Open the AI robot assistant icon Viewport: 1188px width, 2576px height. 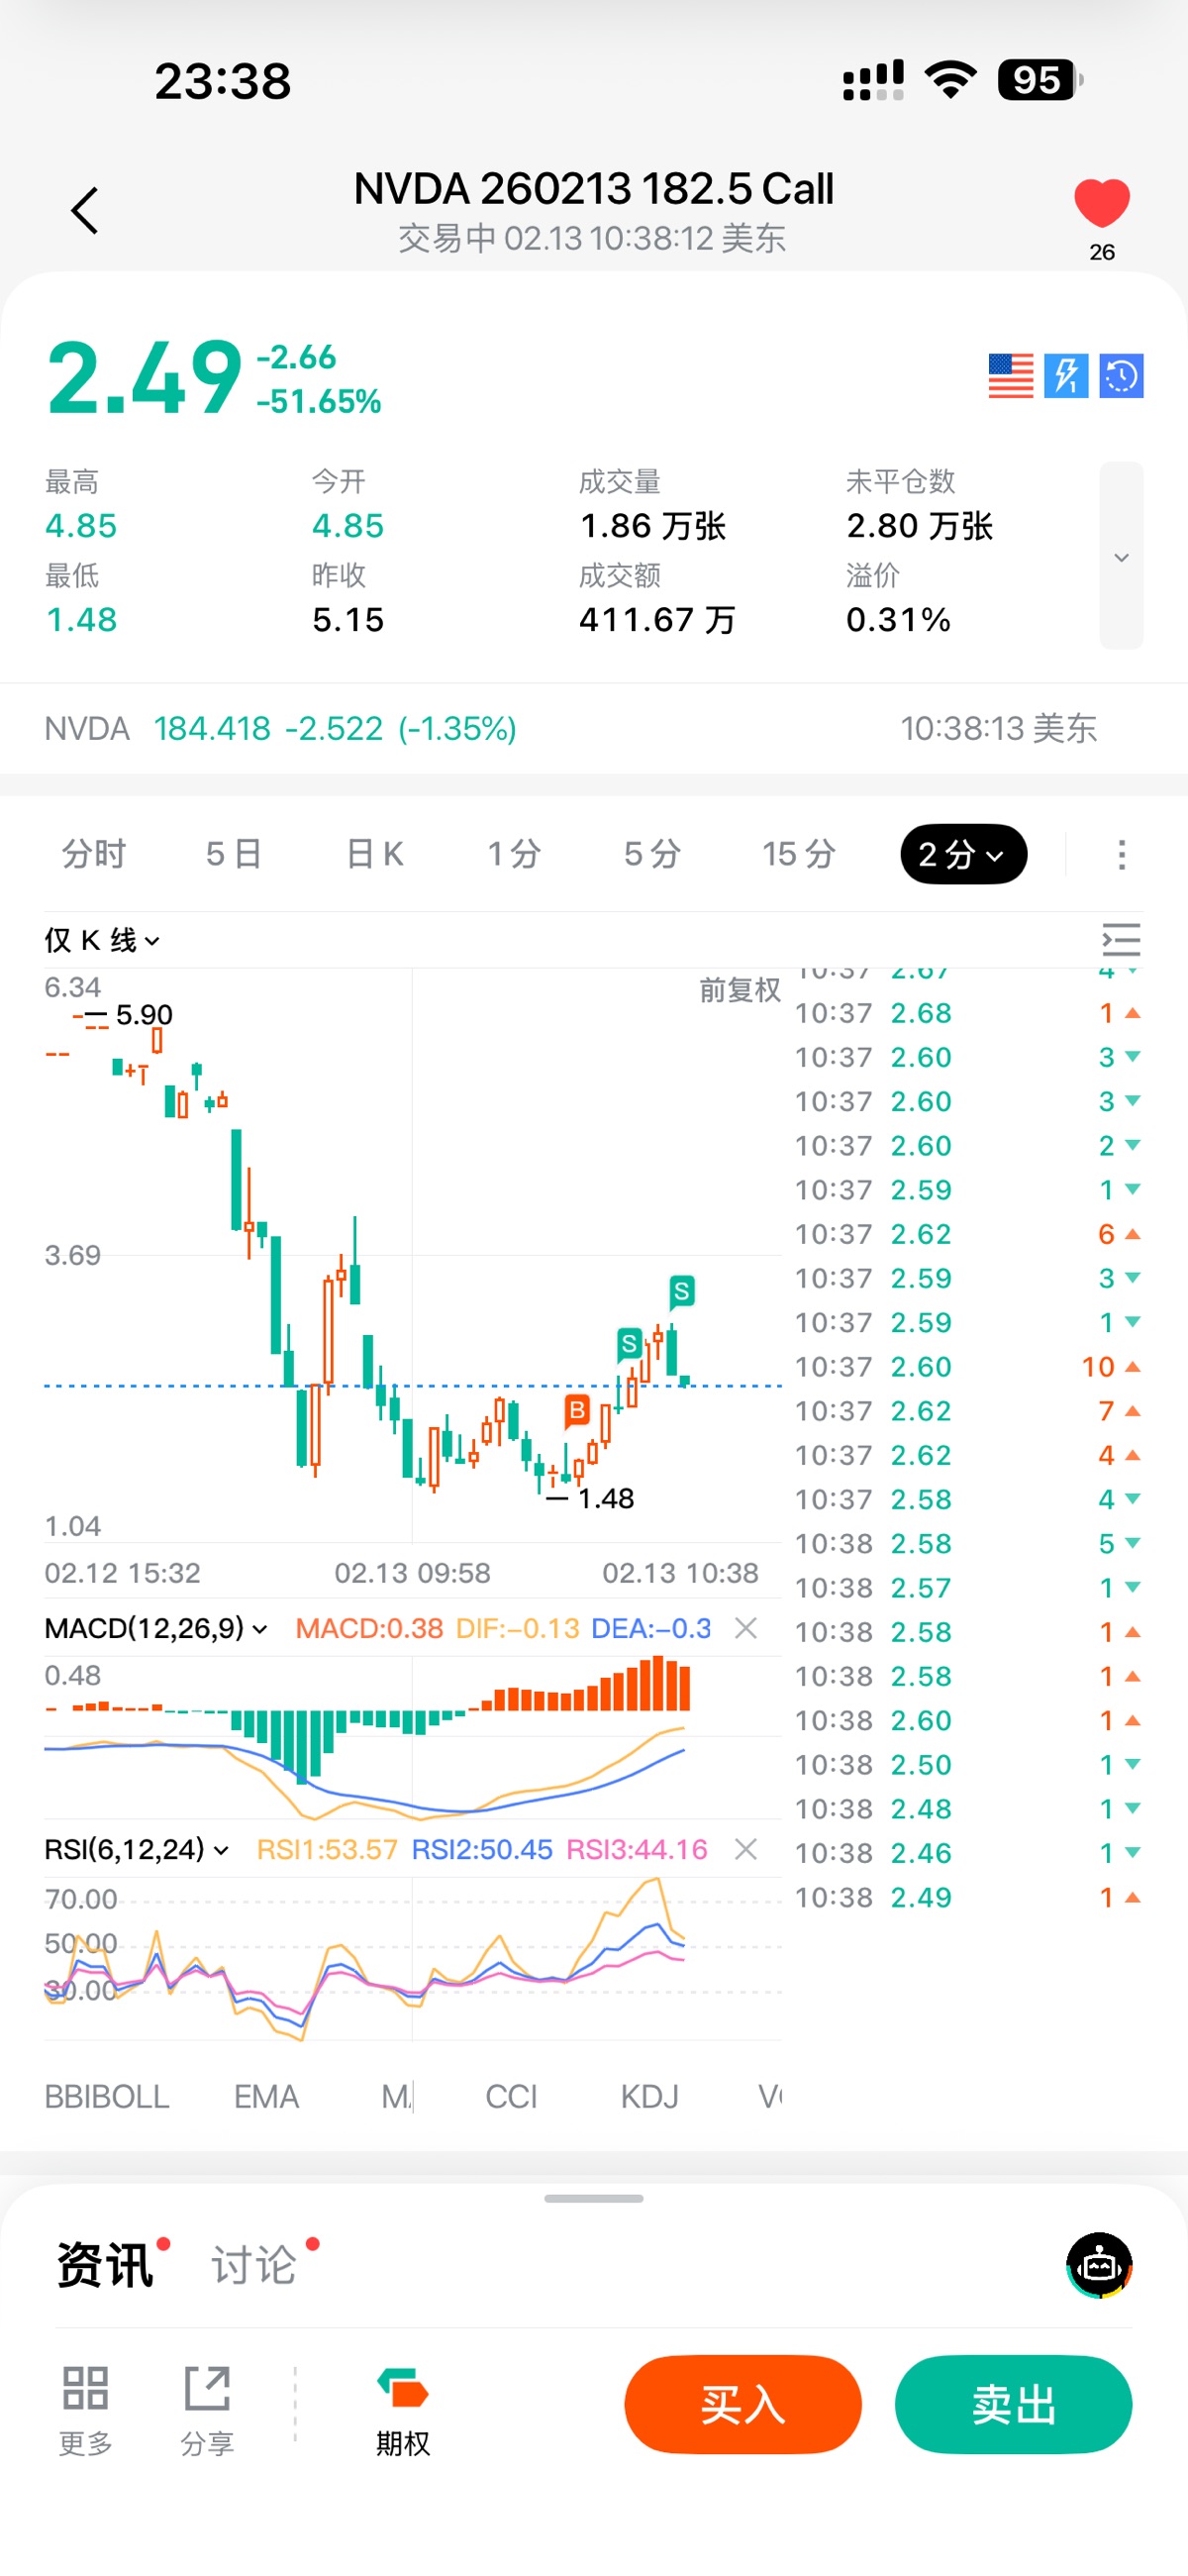[x=1099, y=2265]
